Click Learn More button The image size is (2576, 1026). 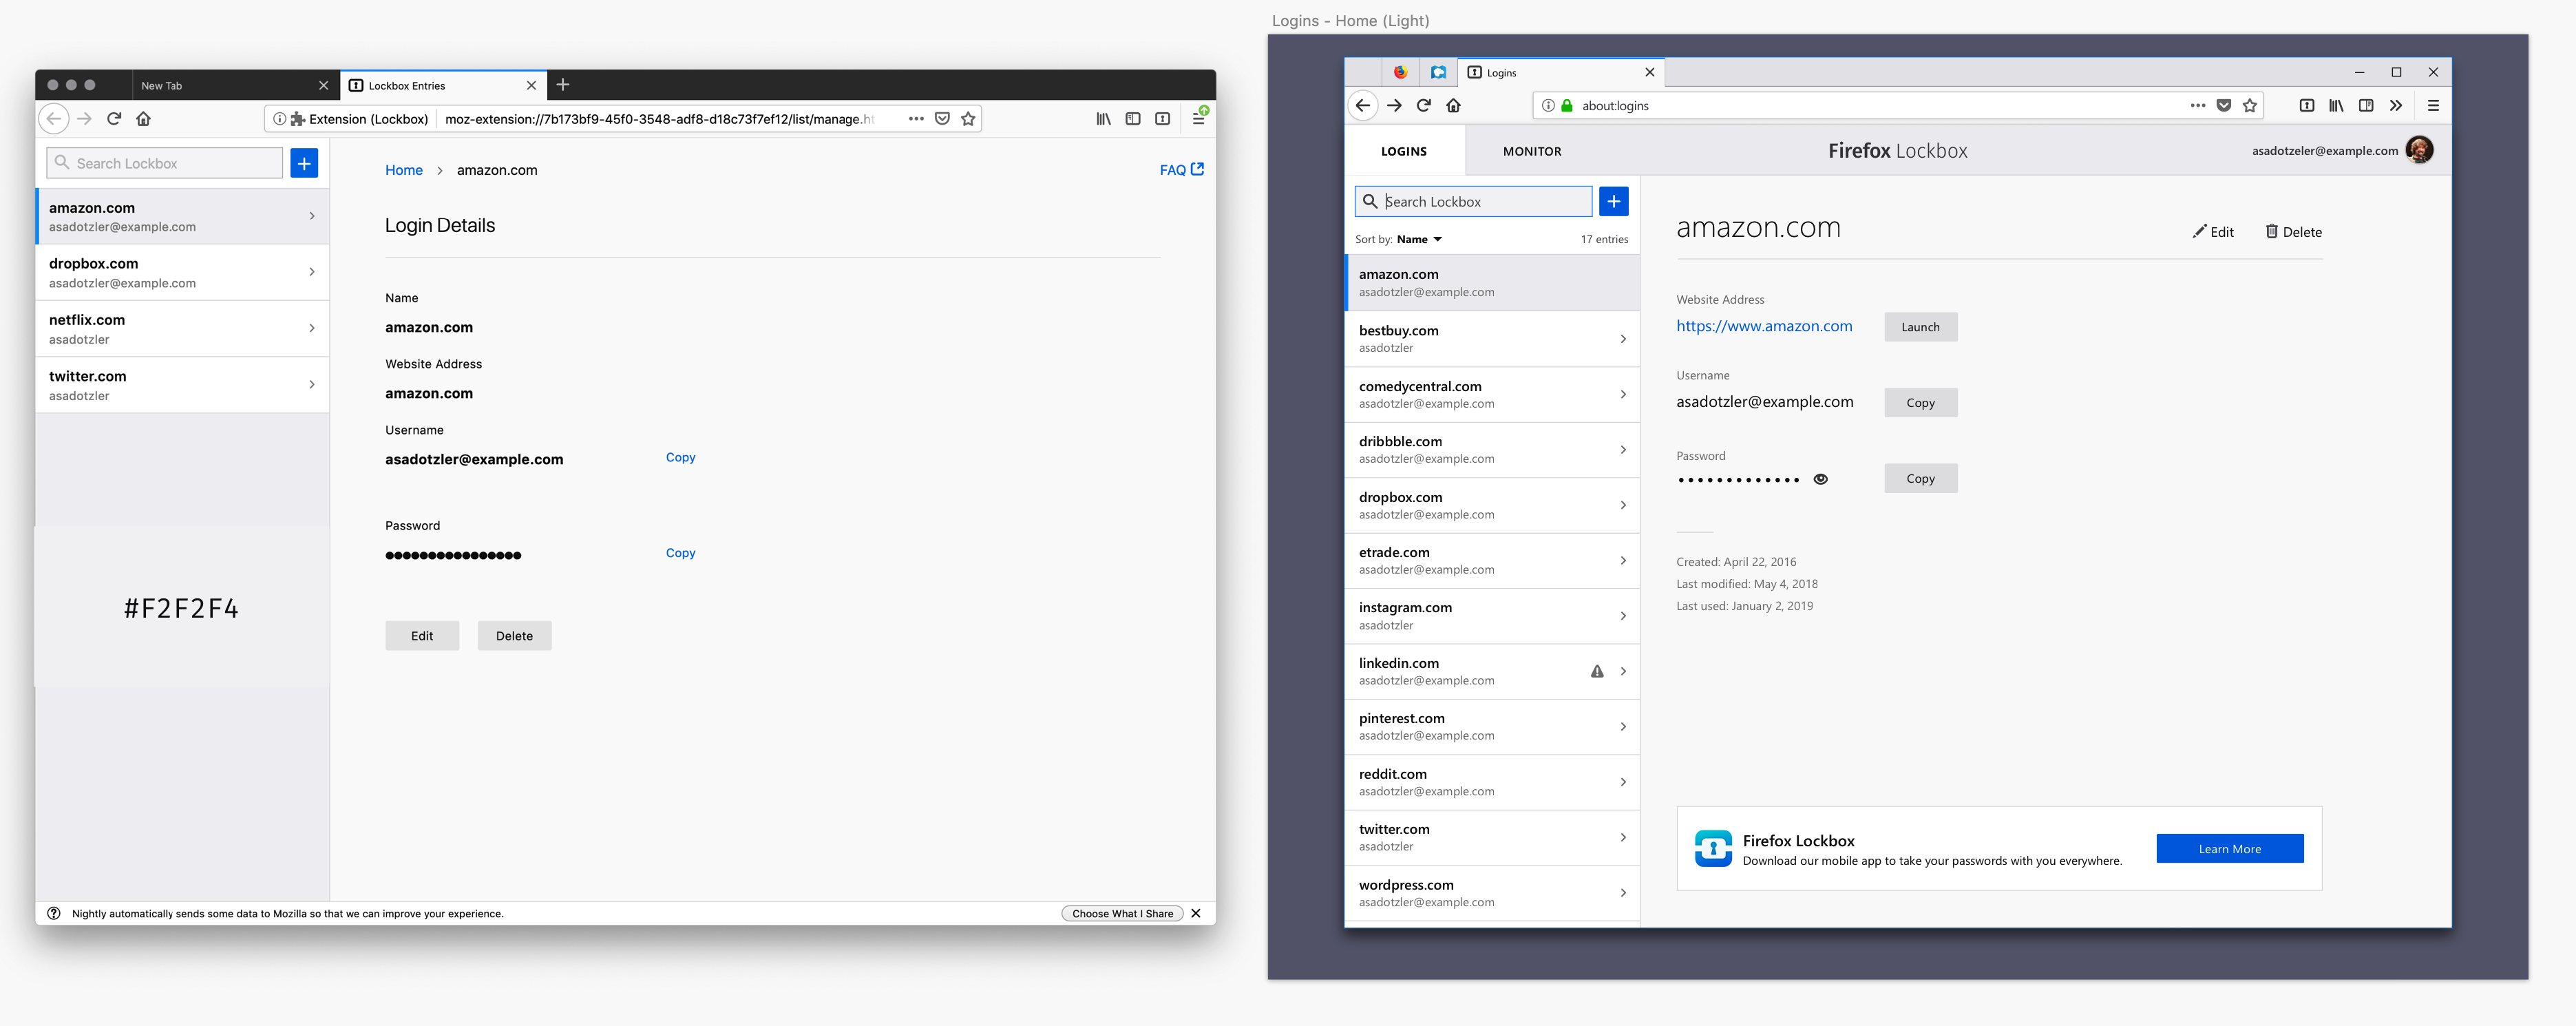click(2229, 849)
